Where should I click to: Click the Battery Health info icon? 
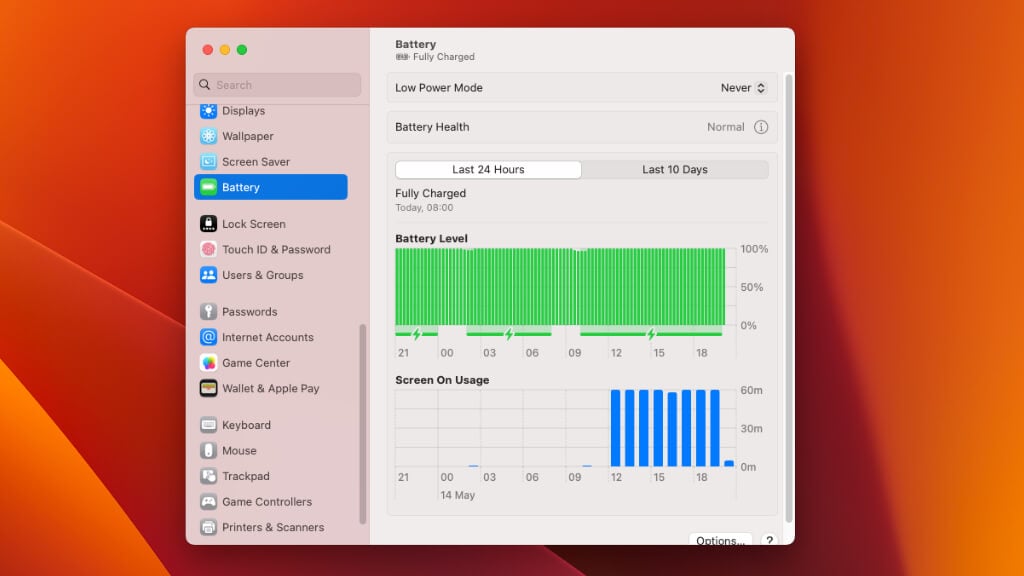pyautogui.click(x=761, y=127)
